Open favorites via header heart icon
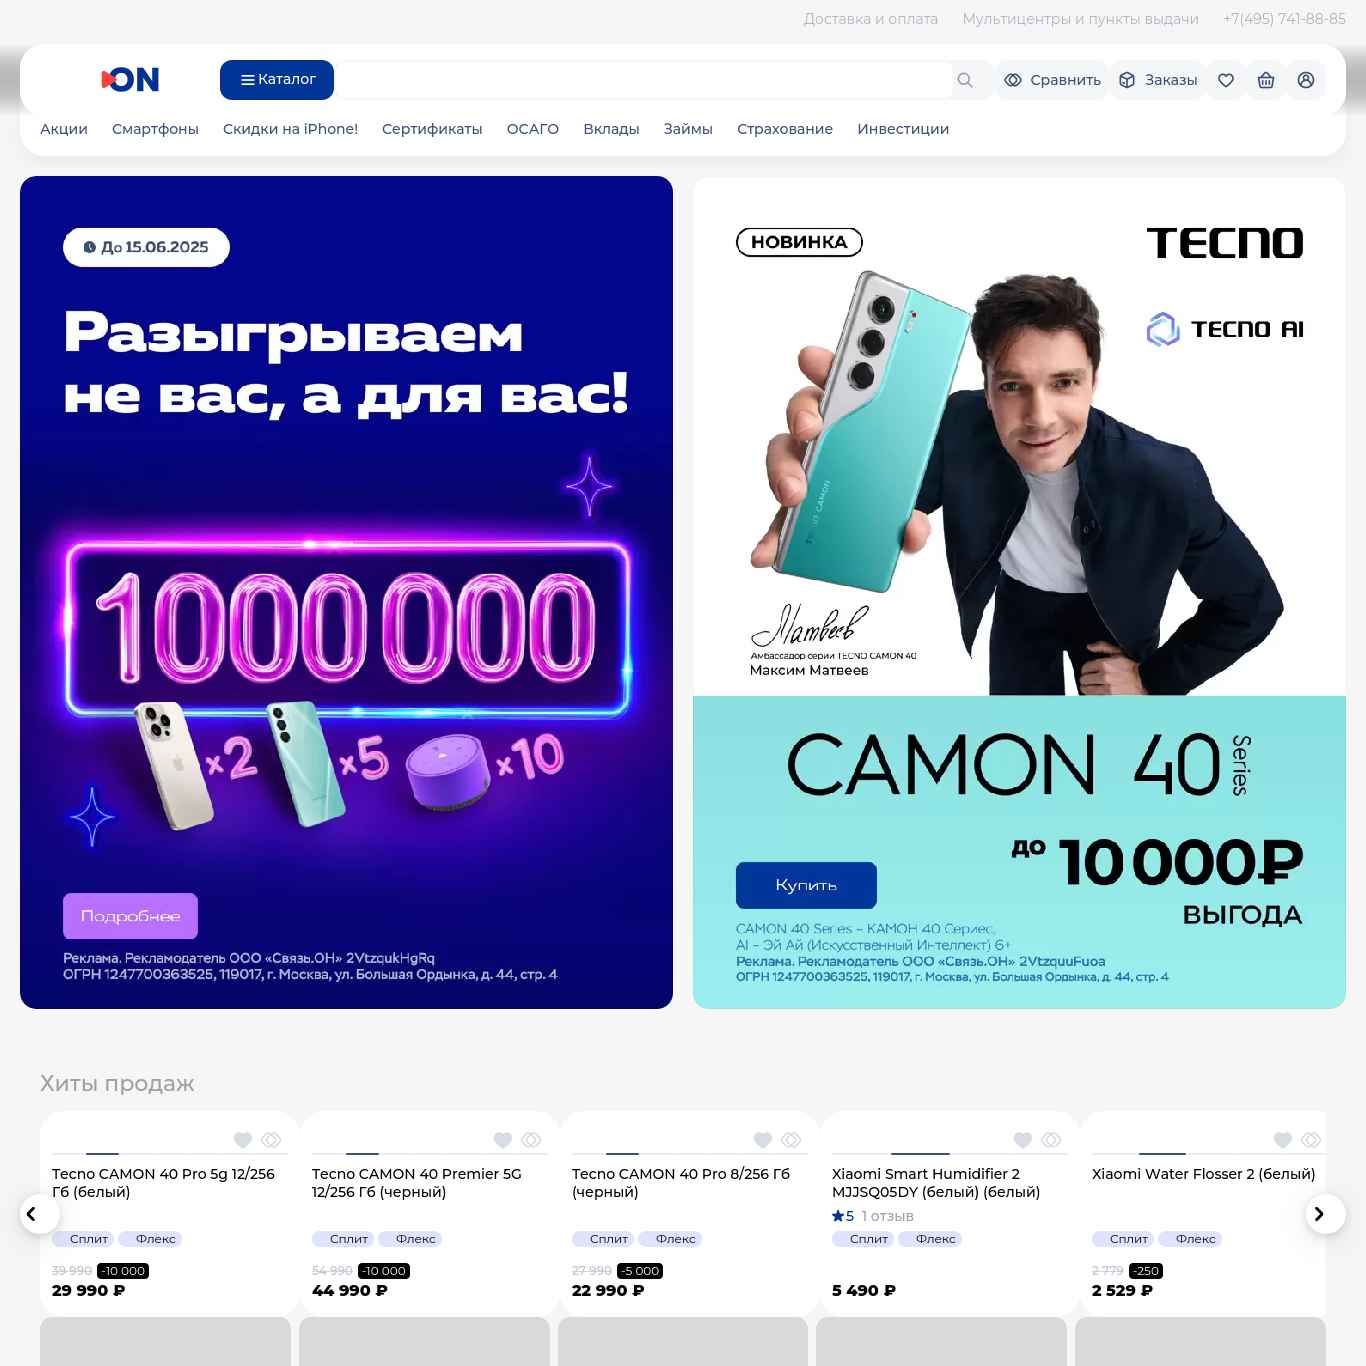 coord(1226,80)
